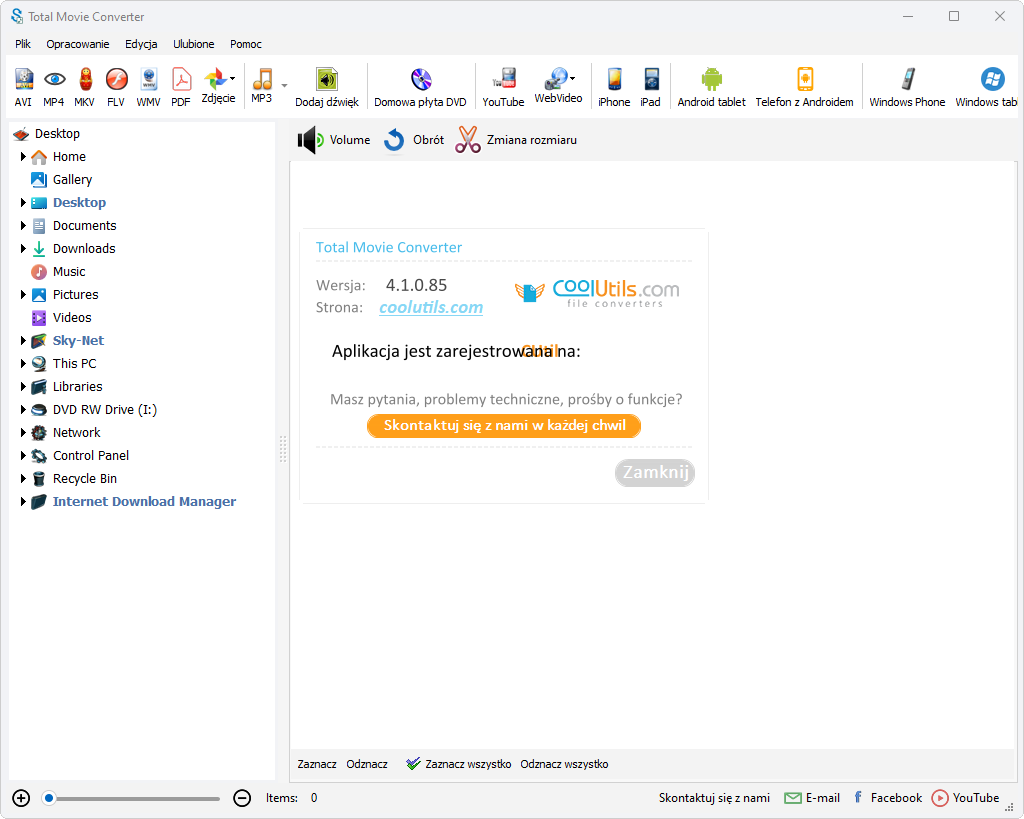This screenshot has height=819, width=1024.
Task: Select Music folder in tree
Action: [58, 272]
